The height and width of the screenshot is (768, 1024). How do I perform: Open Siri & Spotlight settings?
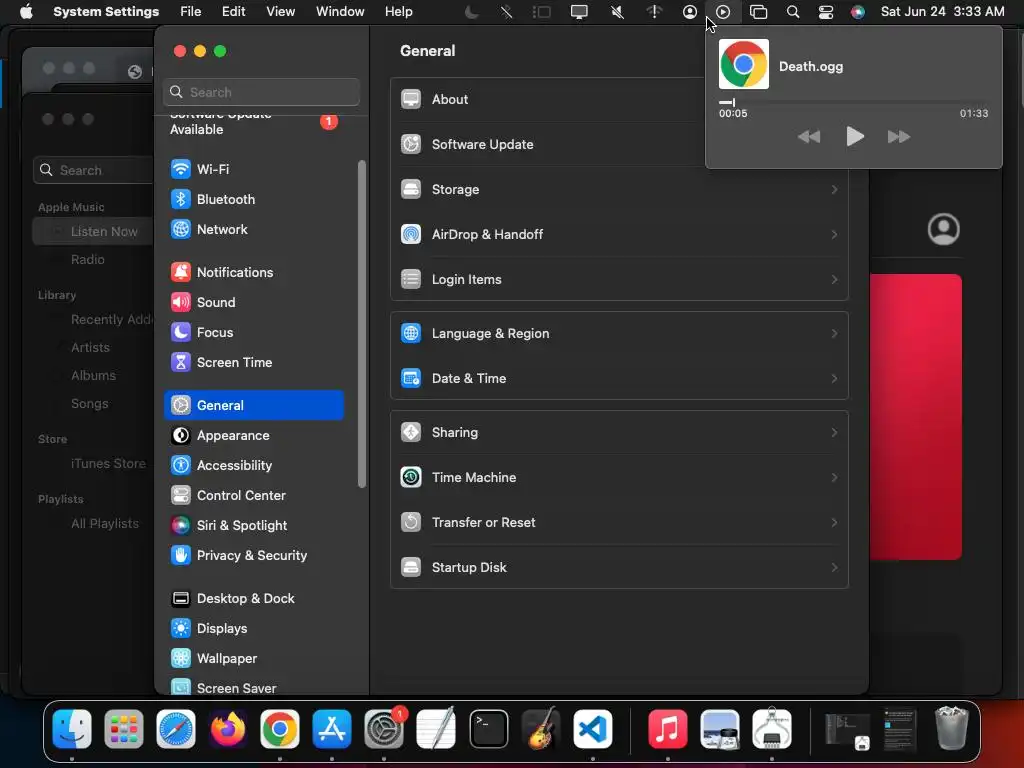(x=253, y=526)
